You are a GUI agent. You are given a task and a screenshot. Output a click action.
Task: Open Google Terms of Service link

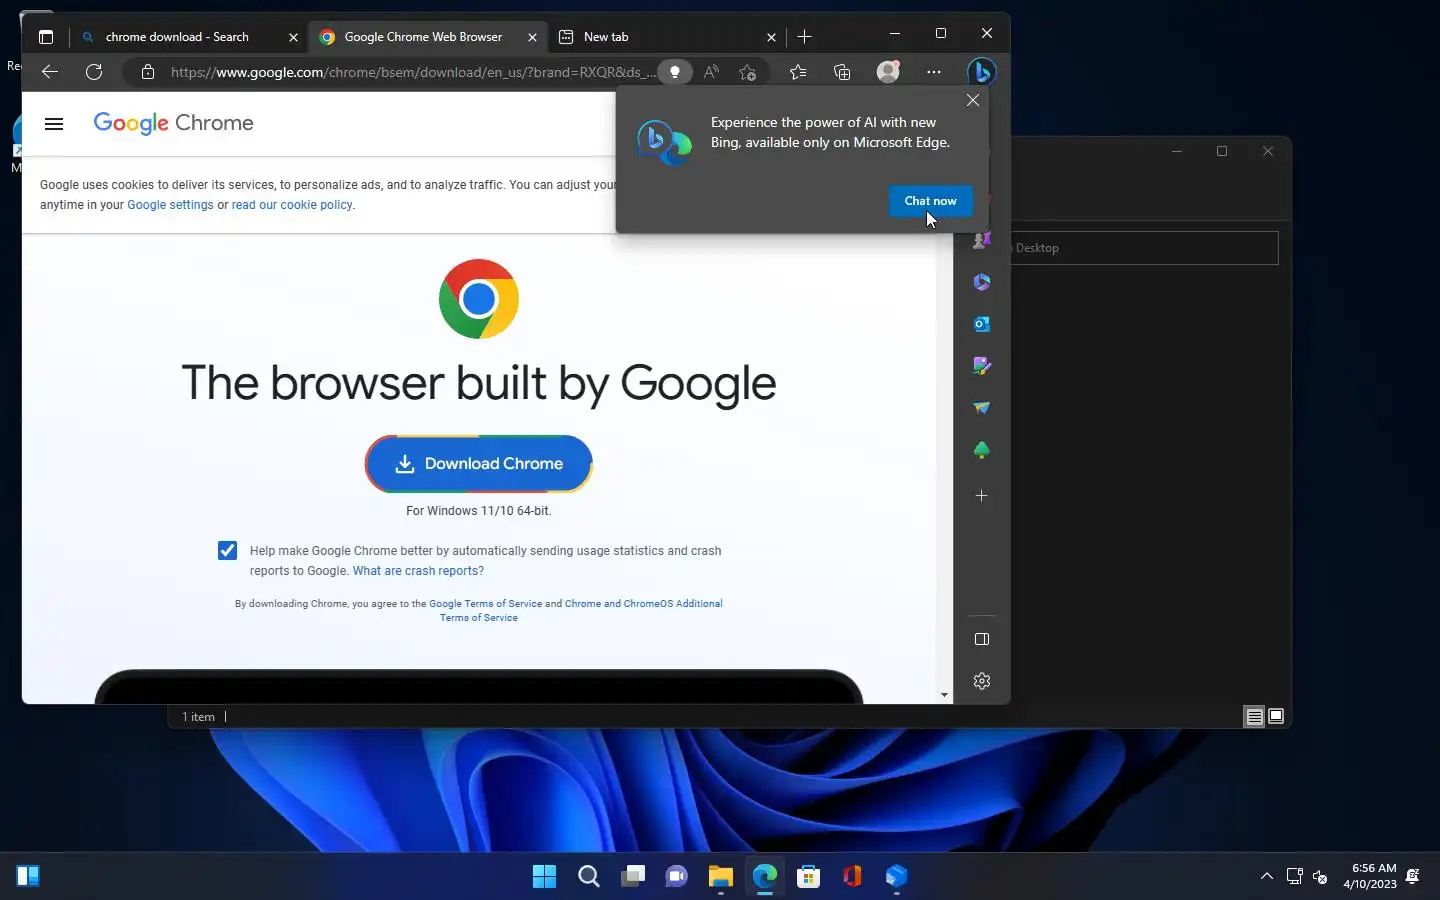[485, 604]
